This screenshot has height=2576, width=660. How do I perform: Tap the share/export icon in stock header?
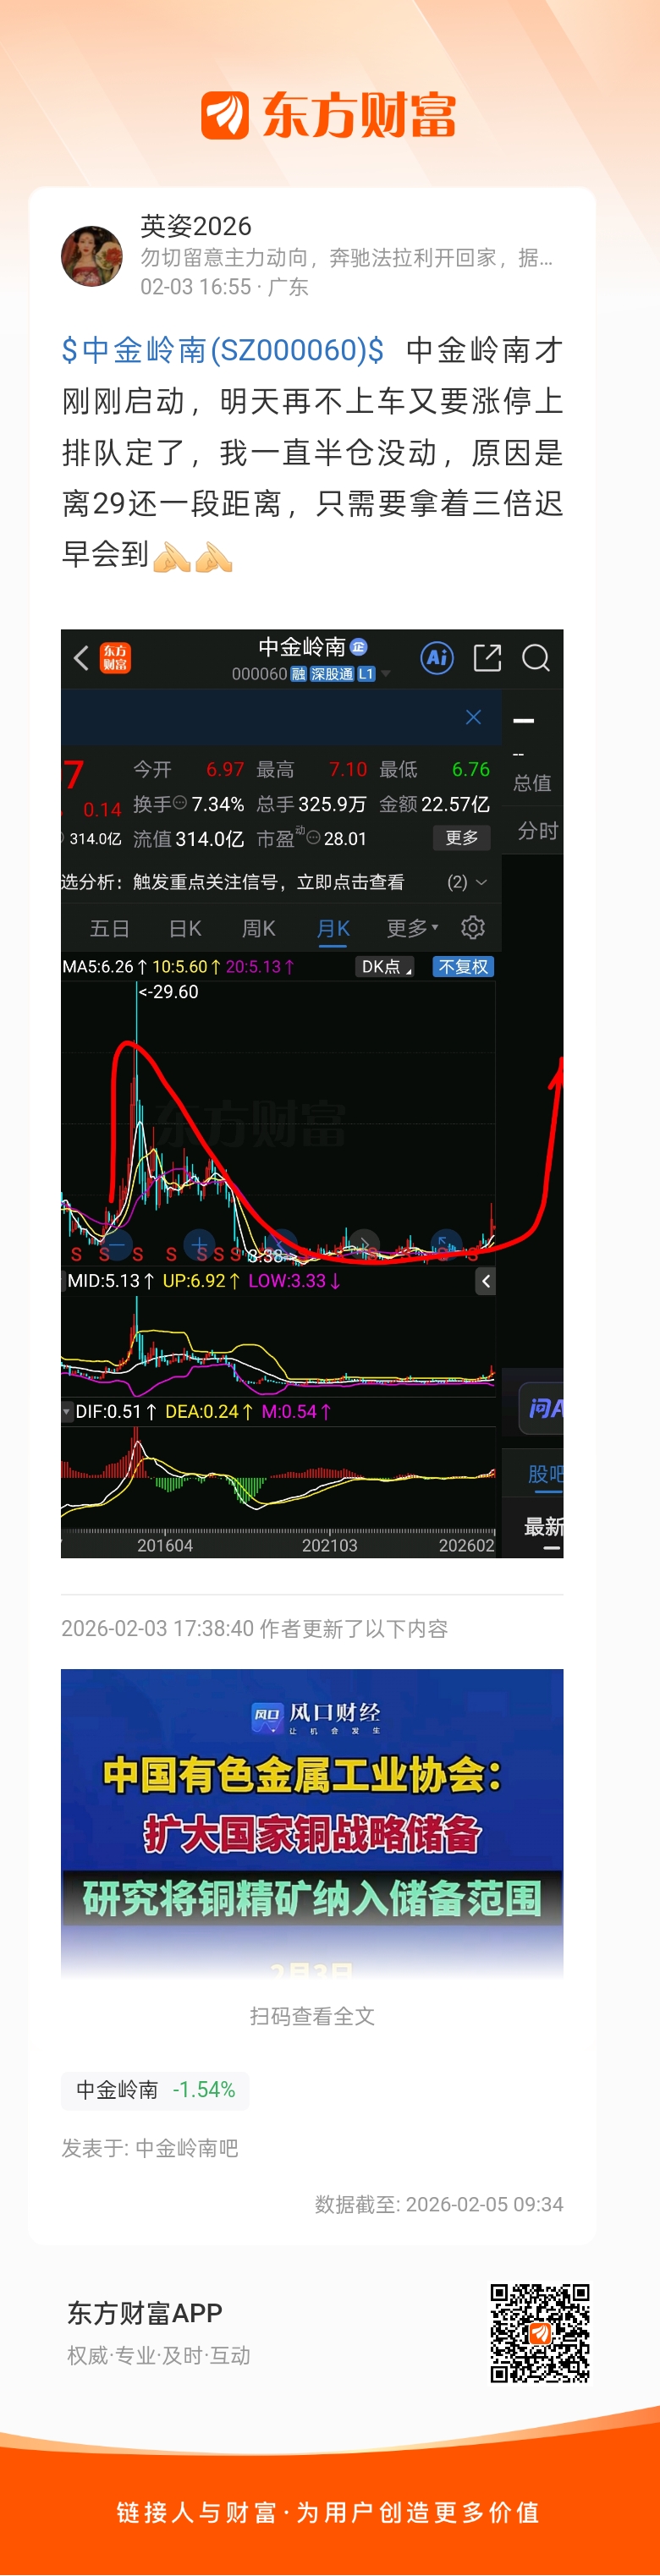click(x=487, y=657)
